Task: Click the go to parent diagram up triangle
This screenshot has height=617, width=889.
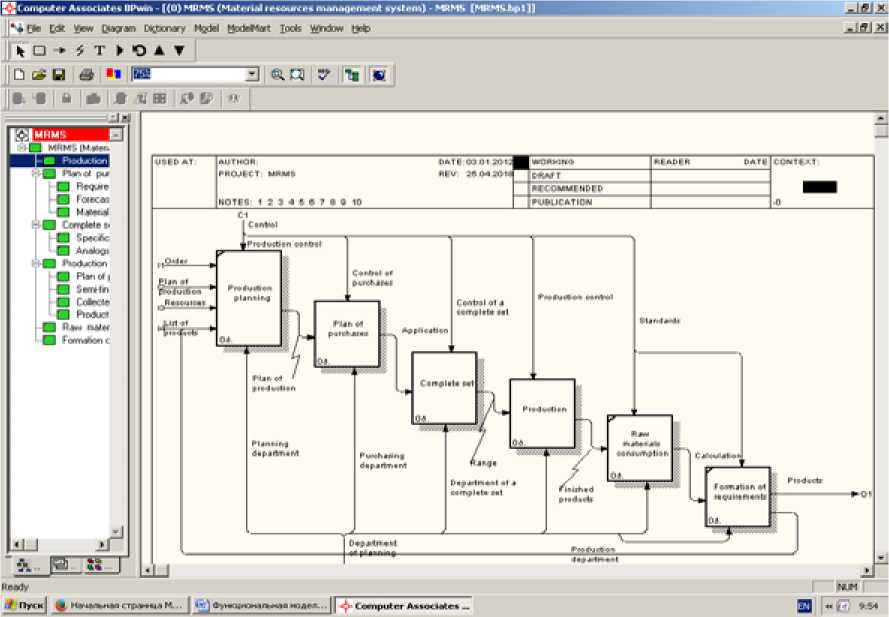Action: coord(159,50)
